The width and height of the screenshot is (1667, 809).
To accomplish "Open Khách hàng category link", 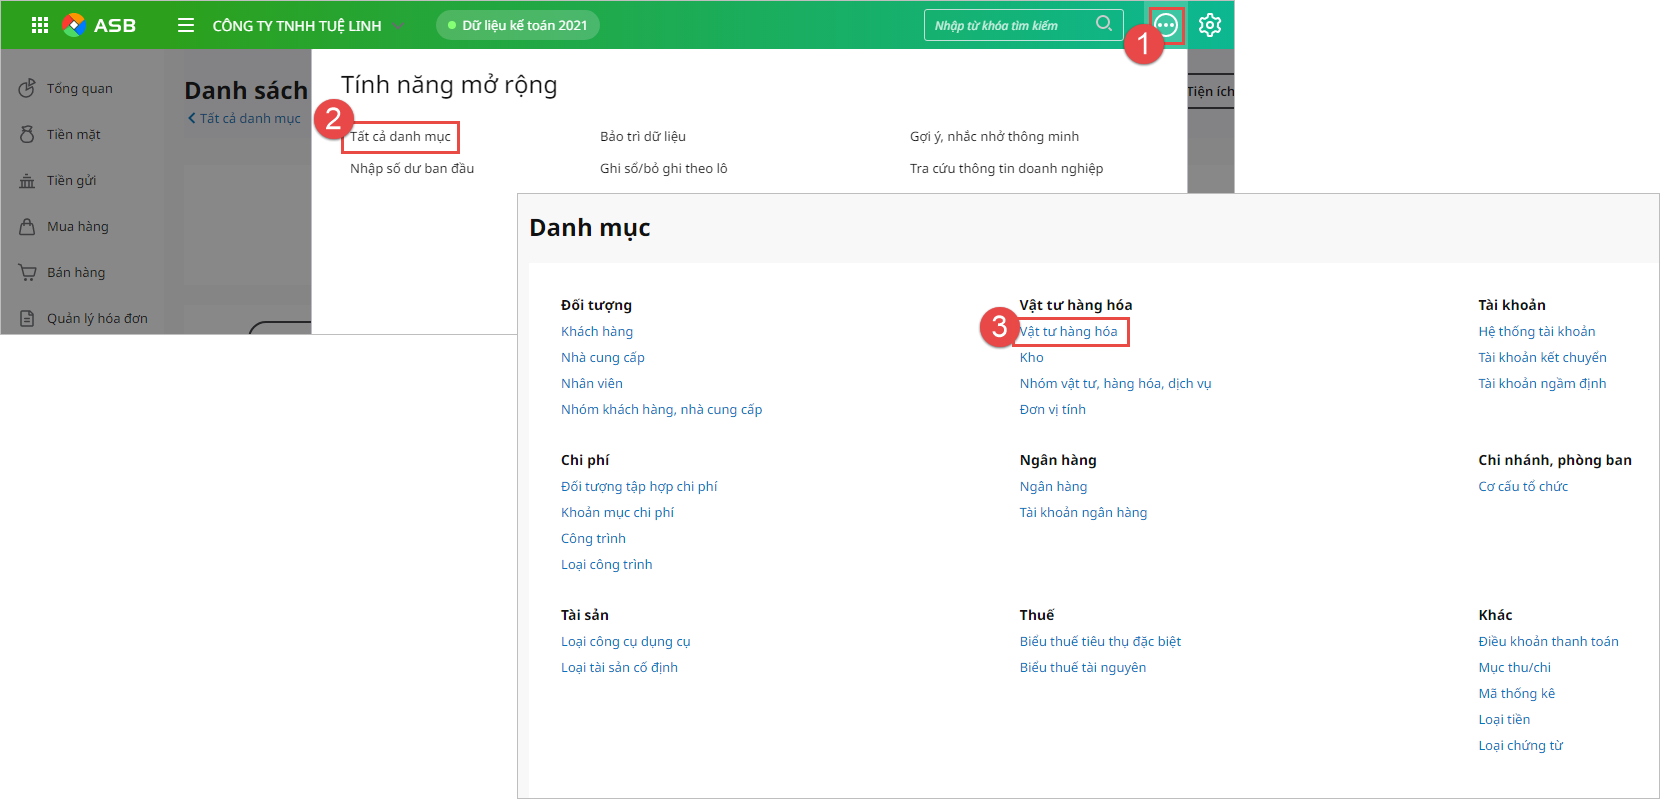I will tap(597, 332).
